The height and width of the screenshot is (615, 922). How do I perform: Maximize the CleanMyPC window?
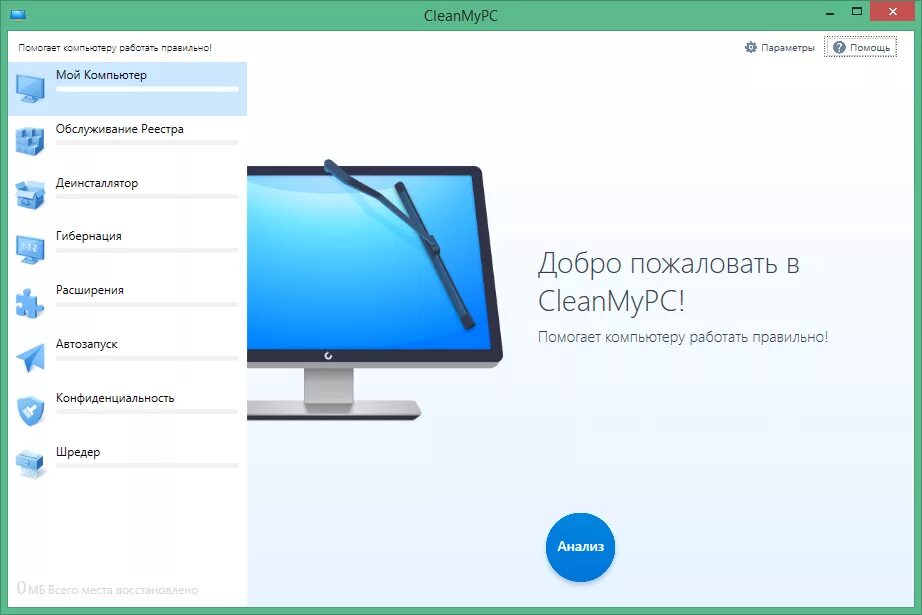click(x=857, y=12)
